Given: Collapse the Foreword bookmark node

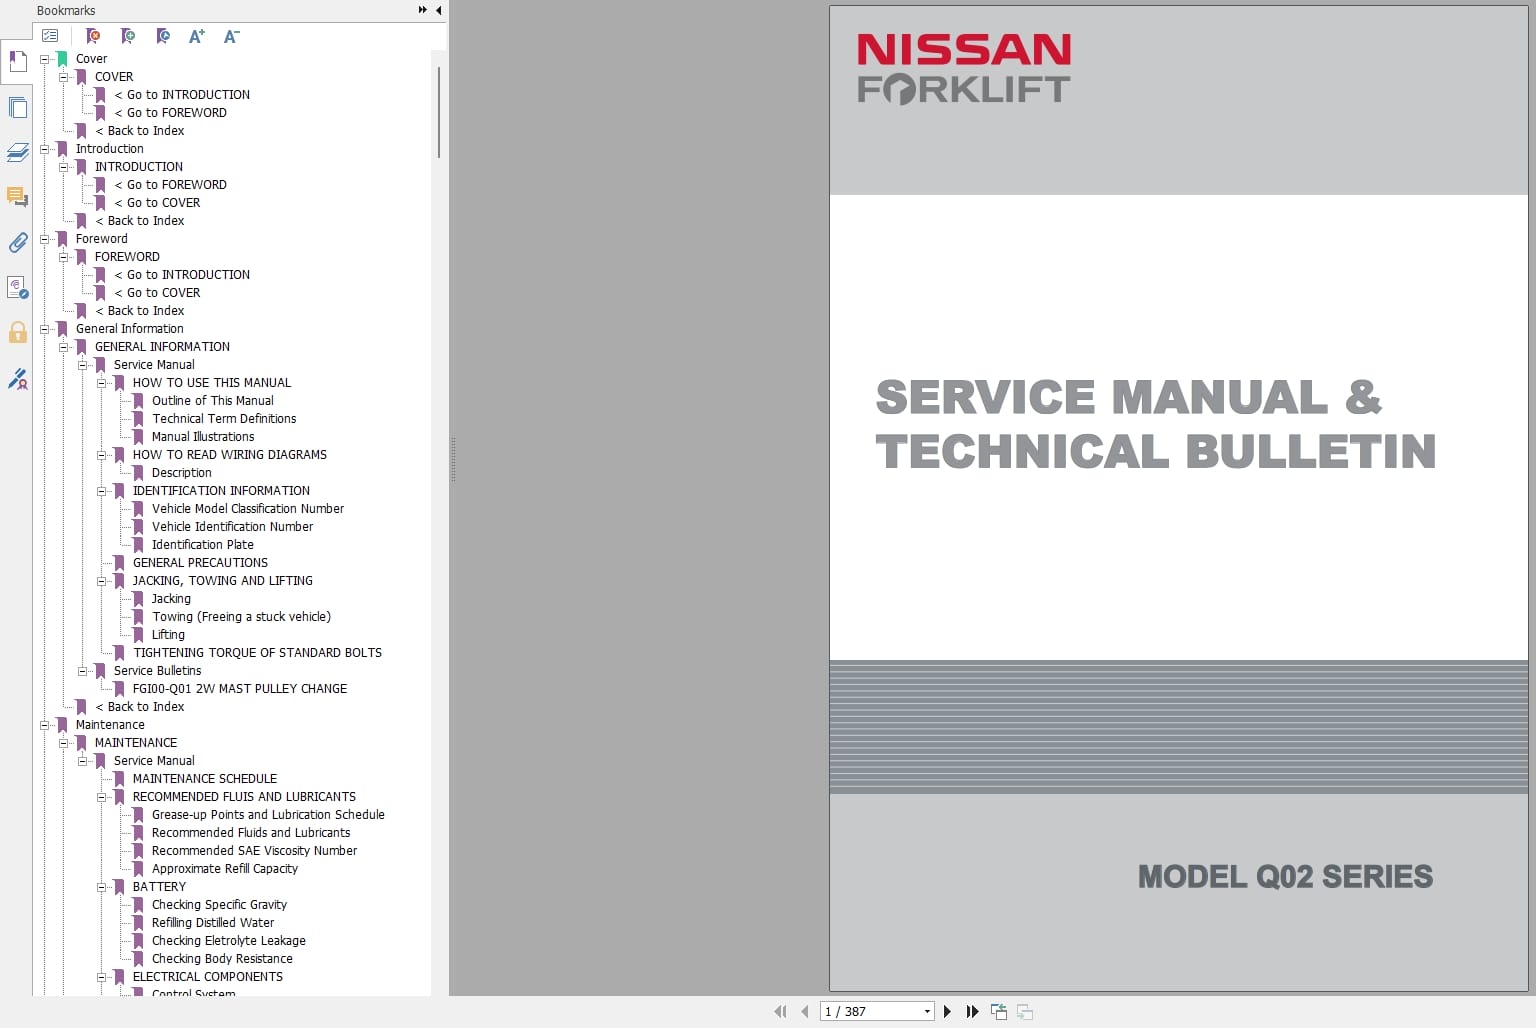Looking at the screenshot, I should coord(44,239).
